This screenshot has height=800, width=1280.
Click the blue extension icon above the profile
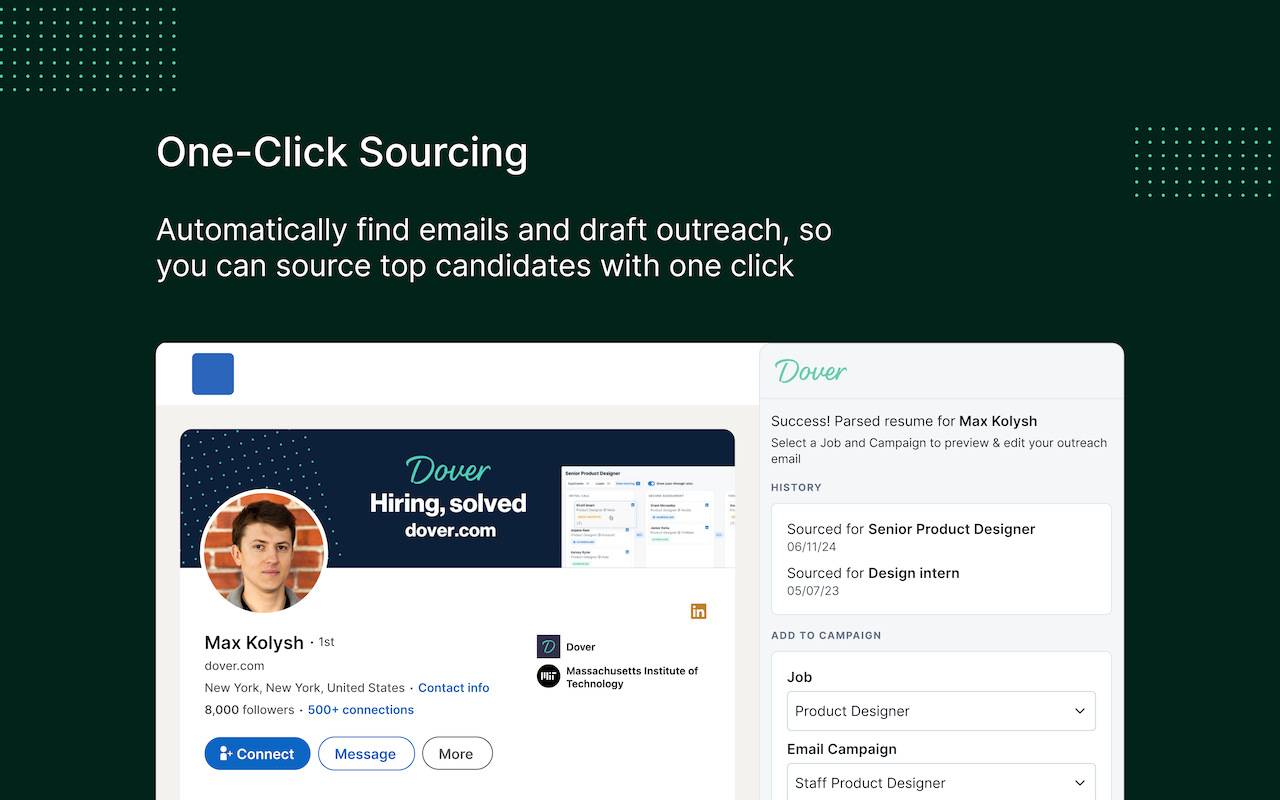pos(212,373)
